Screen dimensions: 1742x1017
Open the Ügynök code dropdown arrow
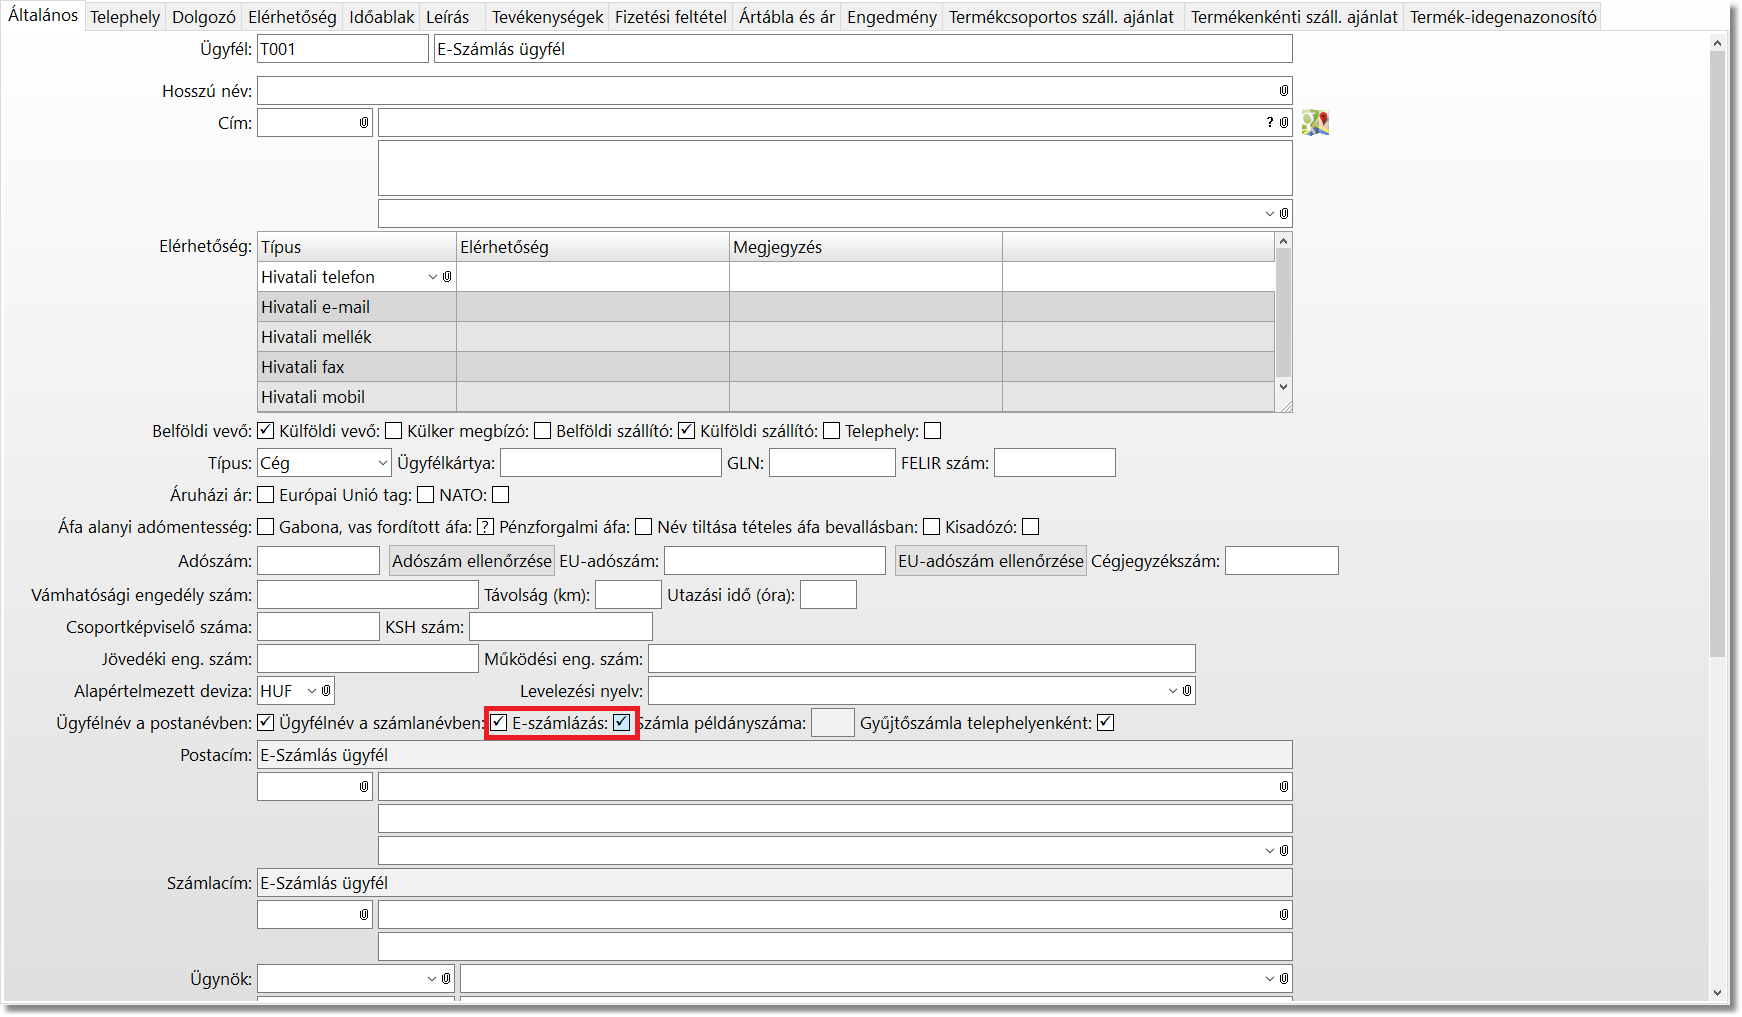point(432,979)
